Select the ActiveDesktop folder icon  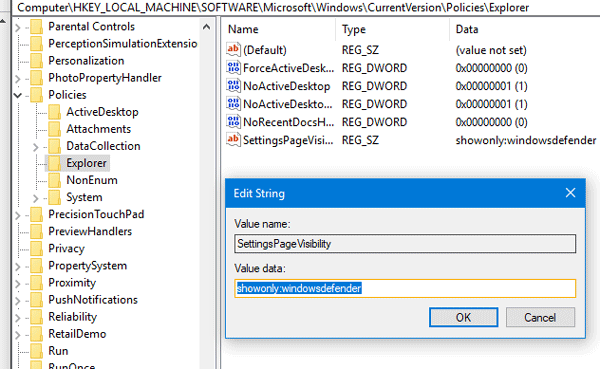coord(54,112)
